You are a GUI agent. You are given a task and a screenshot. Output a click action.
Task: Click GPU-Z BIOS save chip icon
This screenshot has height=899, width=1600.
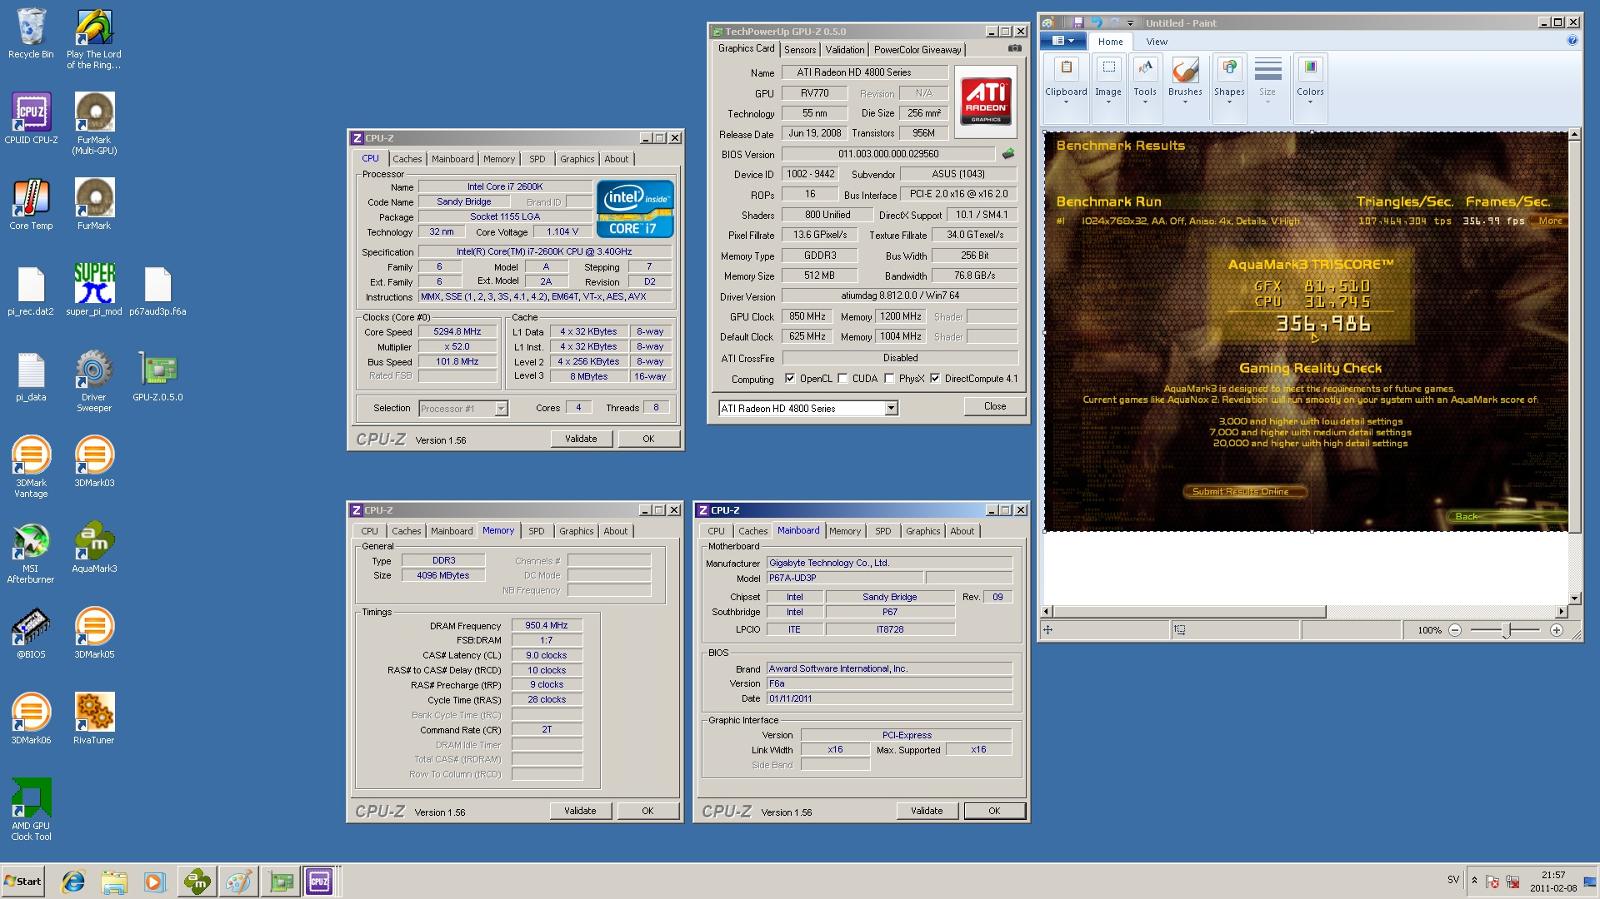tap(1008, 154)
